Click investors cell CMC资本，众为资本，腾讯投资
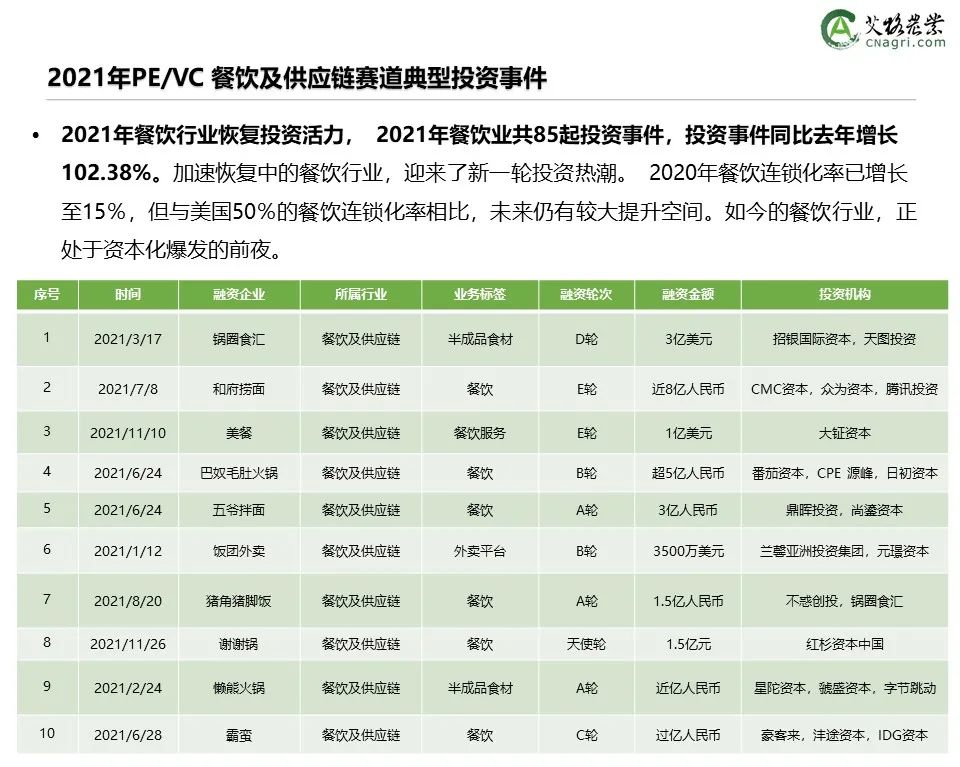The image size is (960, 767). click(x=845, y=389)
